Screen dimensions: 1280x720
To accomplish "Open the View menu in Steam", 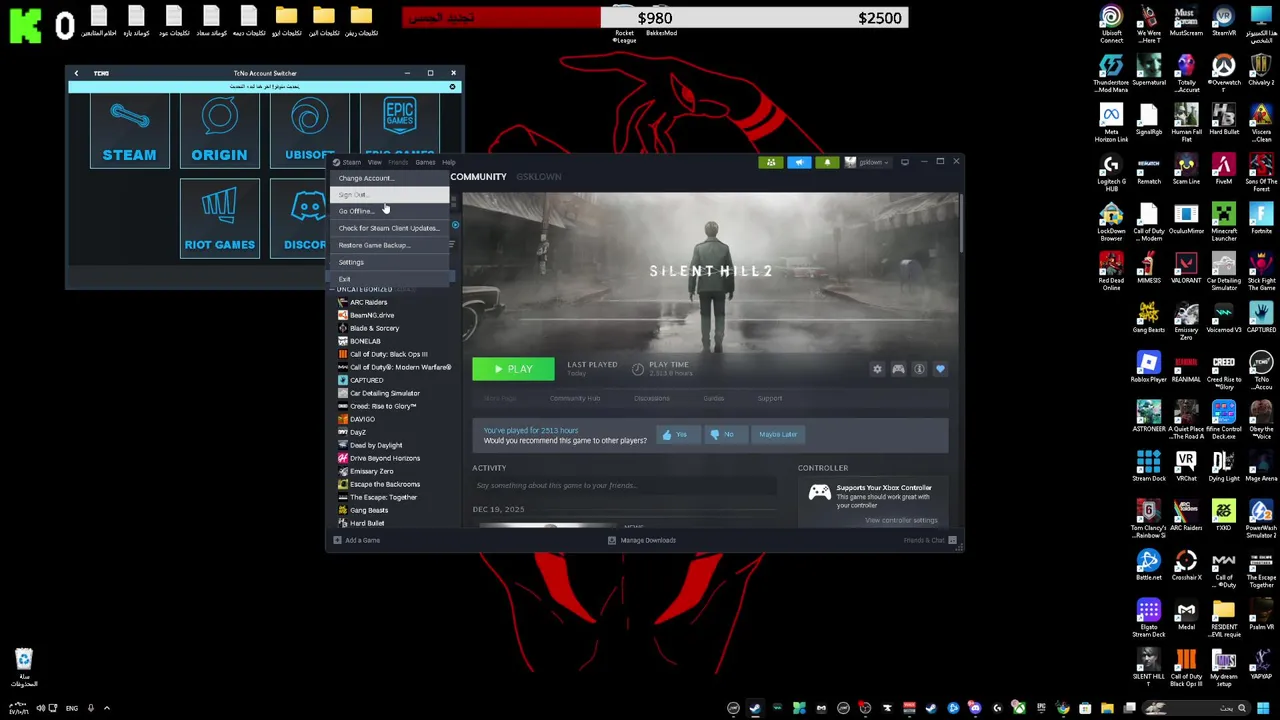I will pos(374,162).
